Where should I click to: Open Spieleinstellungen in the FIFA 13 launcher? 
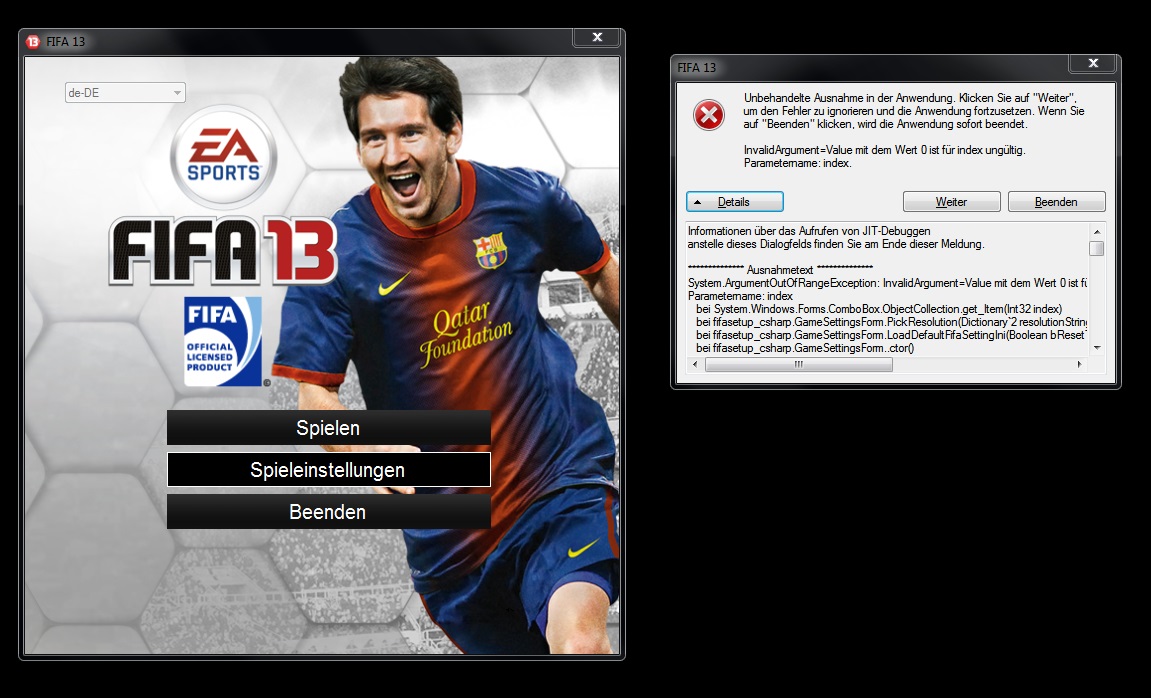click(x=328, y=470)
